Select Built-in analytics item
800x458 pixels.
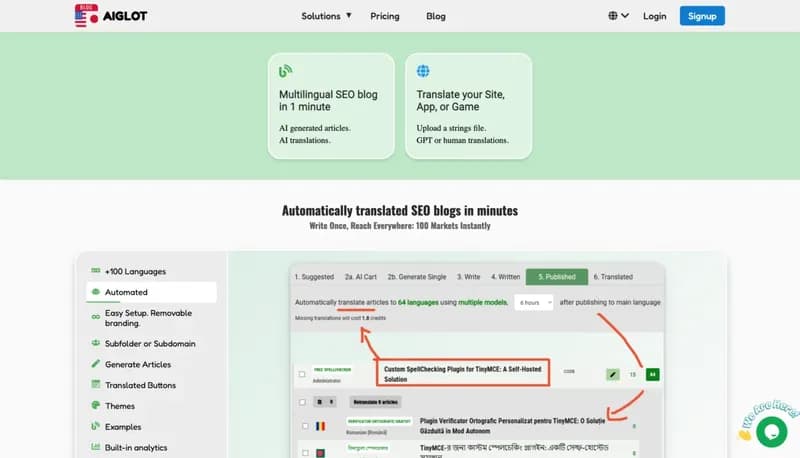tap(151, 447)
